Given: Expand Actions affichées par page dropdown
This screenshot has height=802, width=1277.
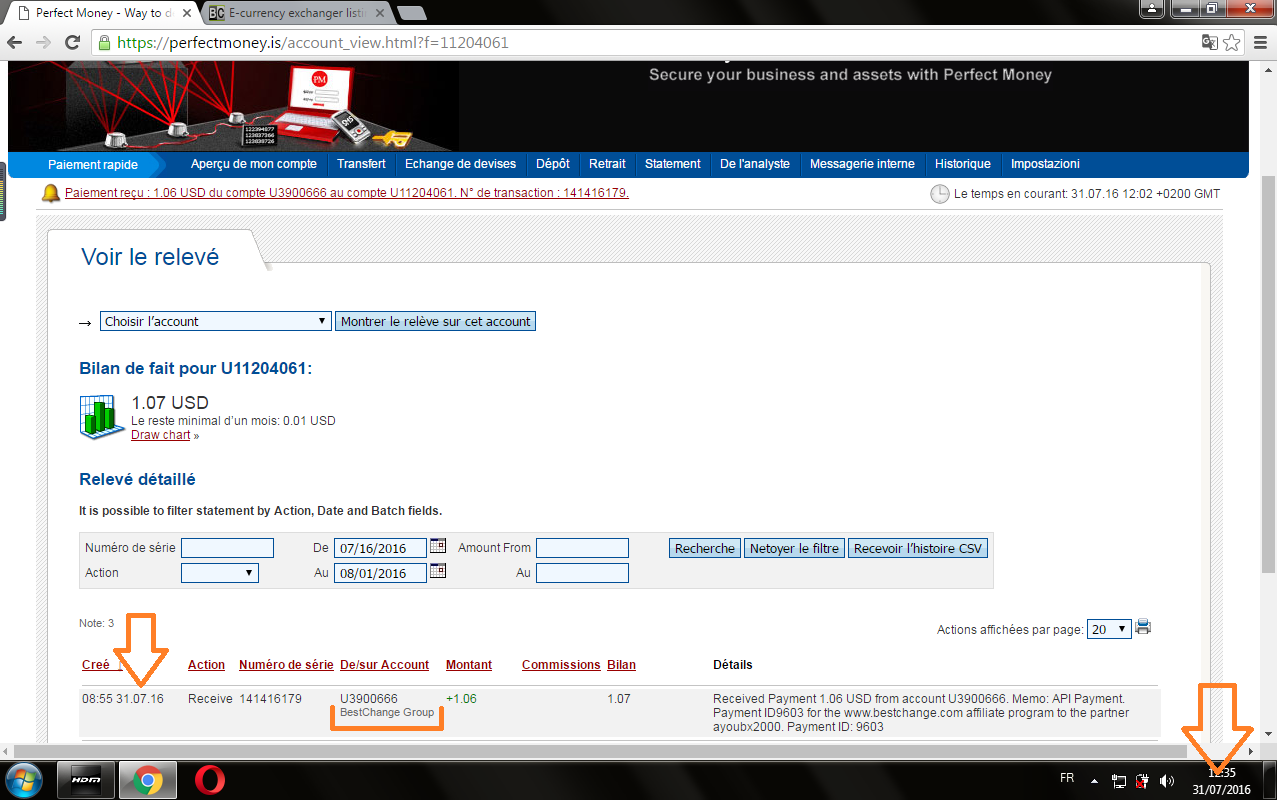Looking at the screenshot, I should [x=1109, y=629].
